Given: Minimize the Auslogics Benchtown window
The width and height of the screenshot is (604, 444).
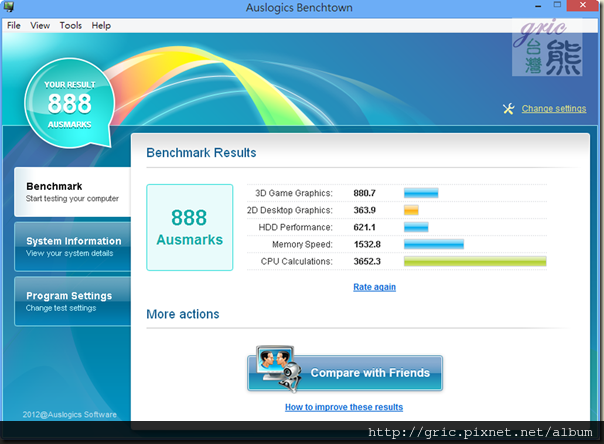Looking at the screenshot, I should point(538,6).
